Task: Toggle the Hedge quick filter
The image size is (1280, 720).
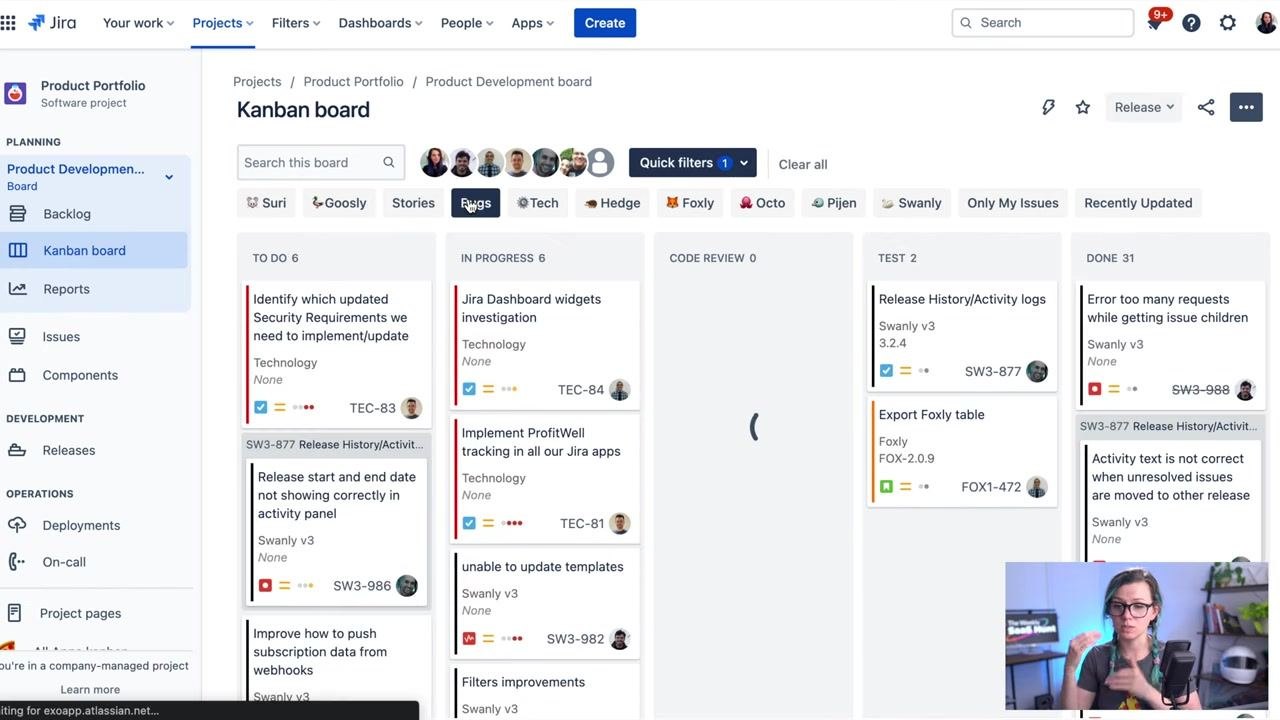Action: (x=612, y=203)
